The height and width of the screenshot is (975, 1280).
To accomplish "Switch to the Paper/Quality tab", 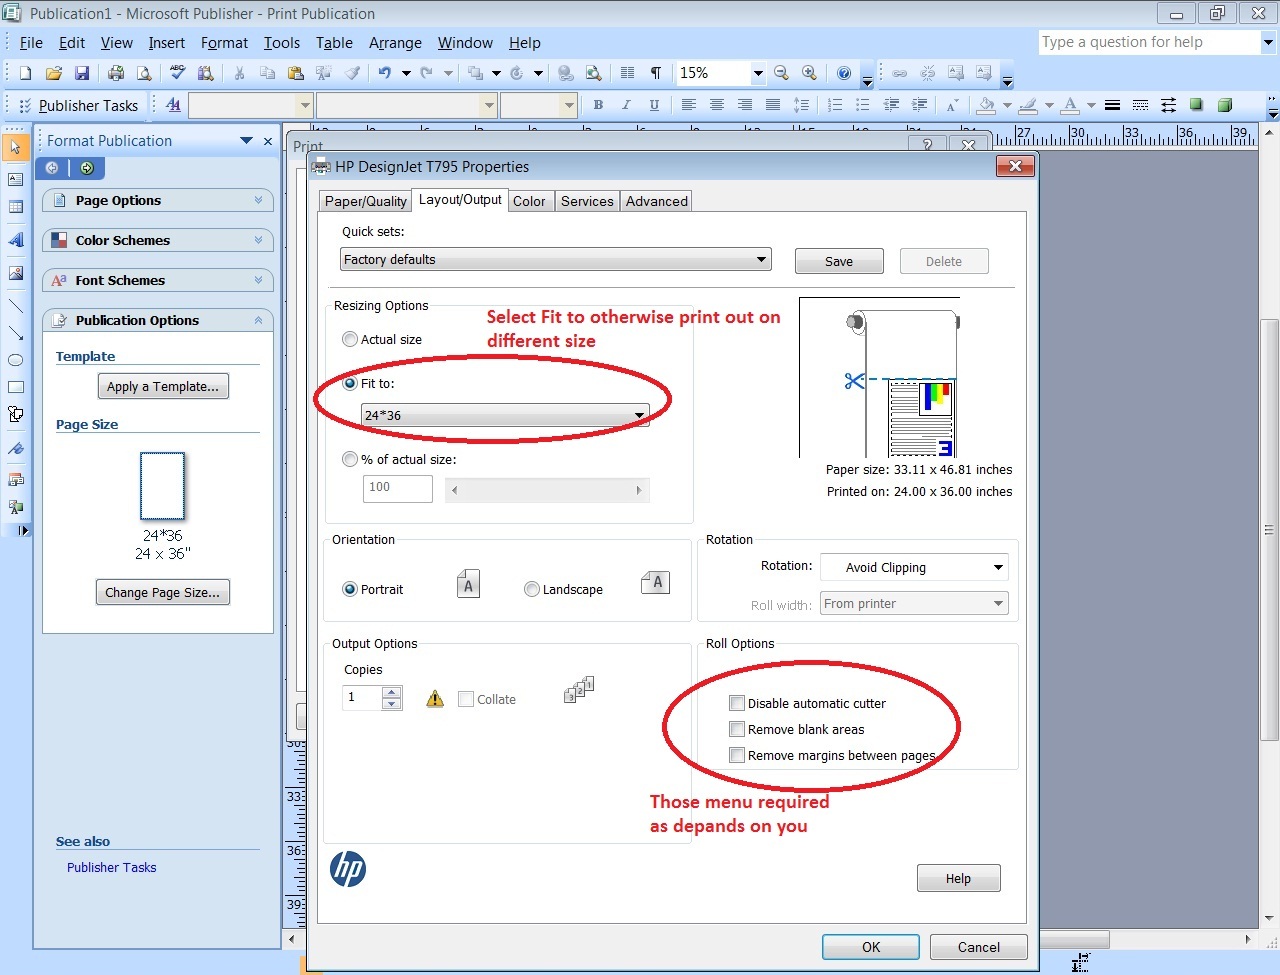I will coord(365,201).
